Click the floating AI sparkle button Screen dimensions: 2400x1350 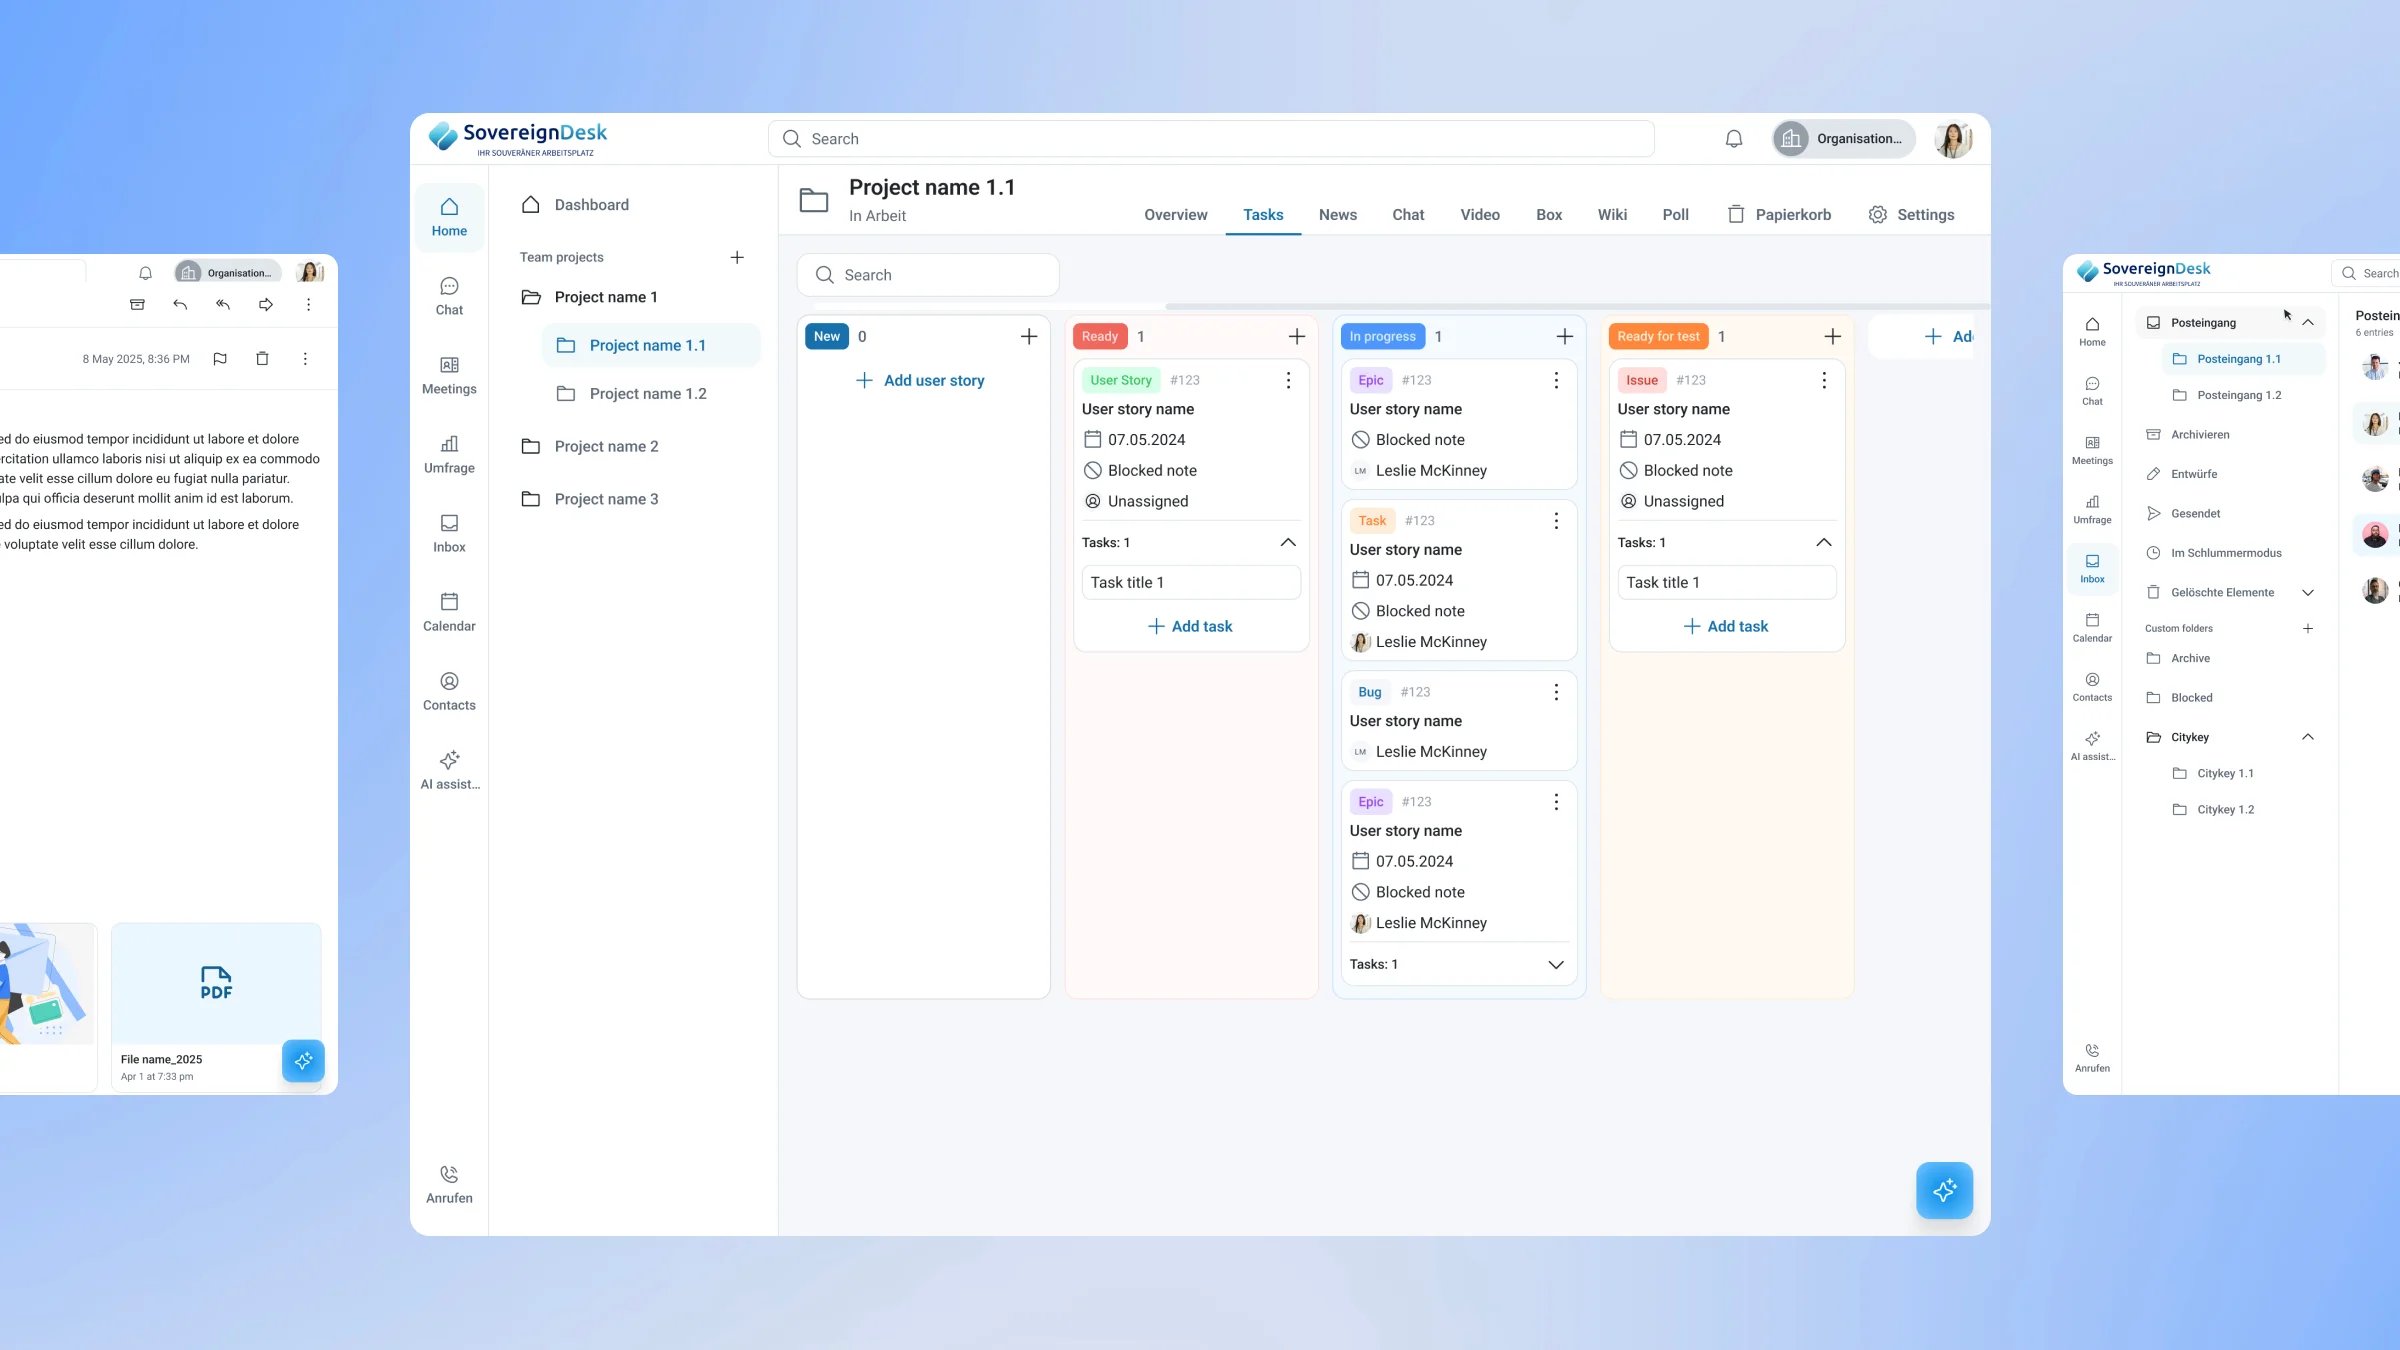(x=1944, y=1190)
